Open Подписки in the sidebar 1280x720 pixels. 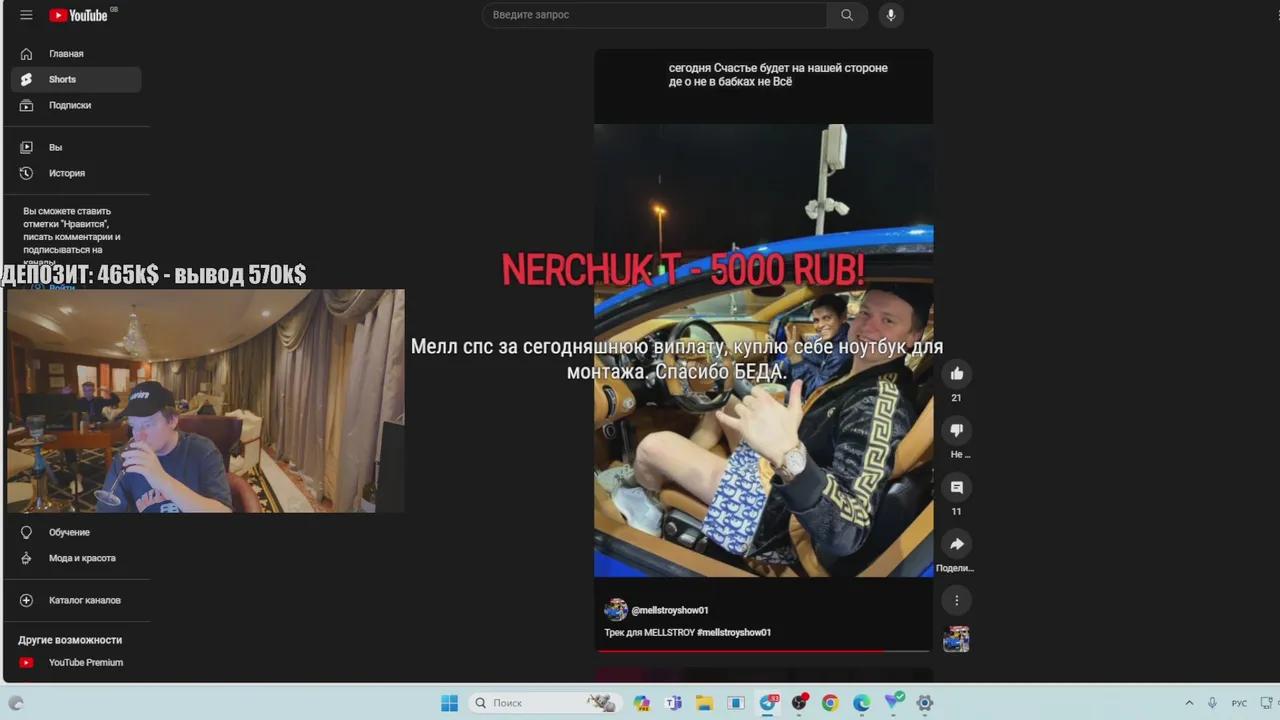pos(76,105)
